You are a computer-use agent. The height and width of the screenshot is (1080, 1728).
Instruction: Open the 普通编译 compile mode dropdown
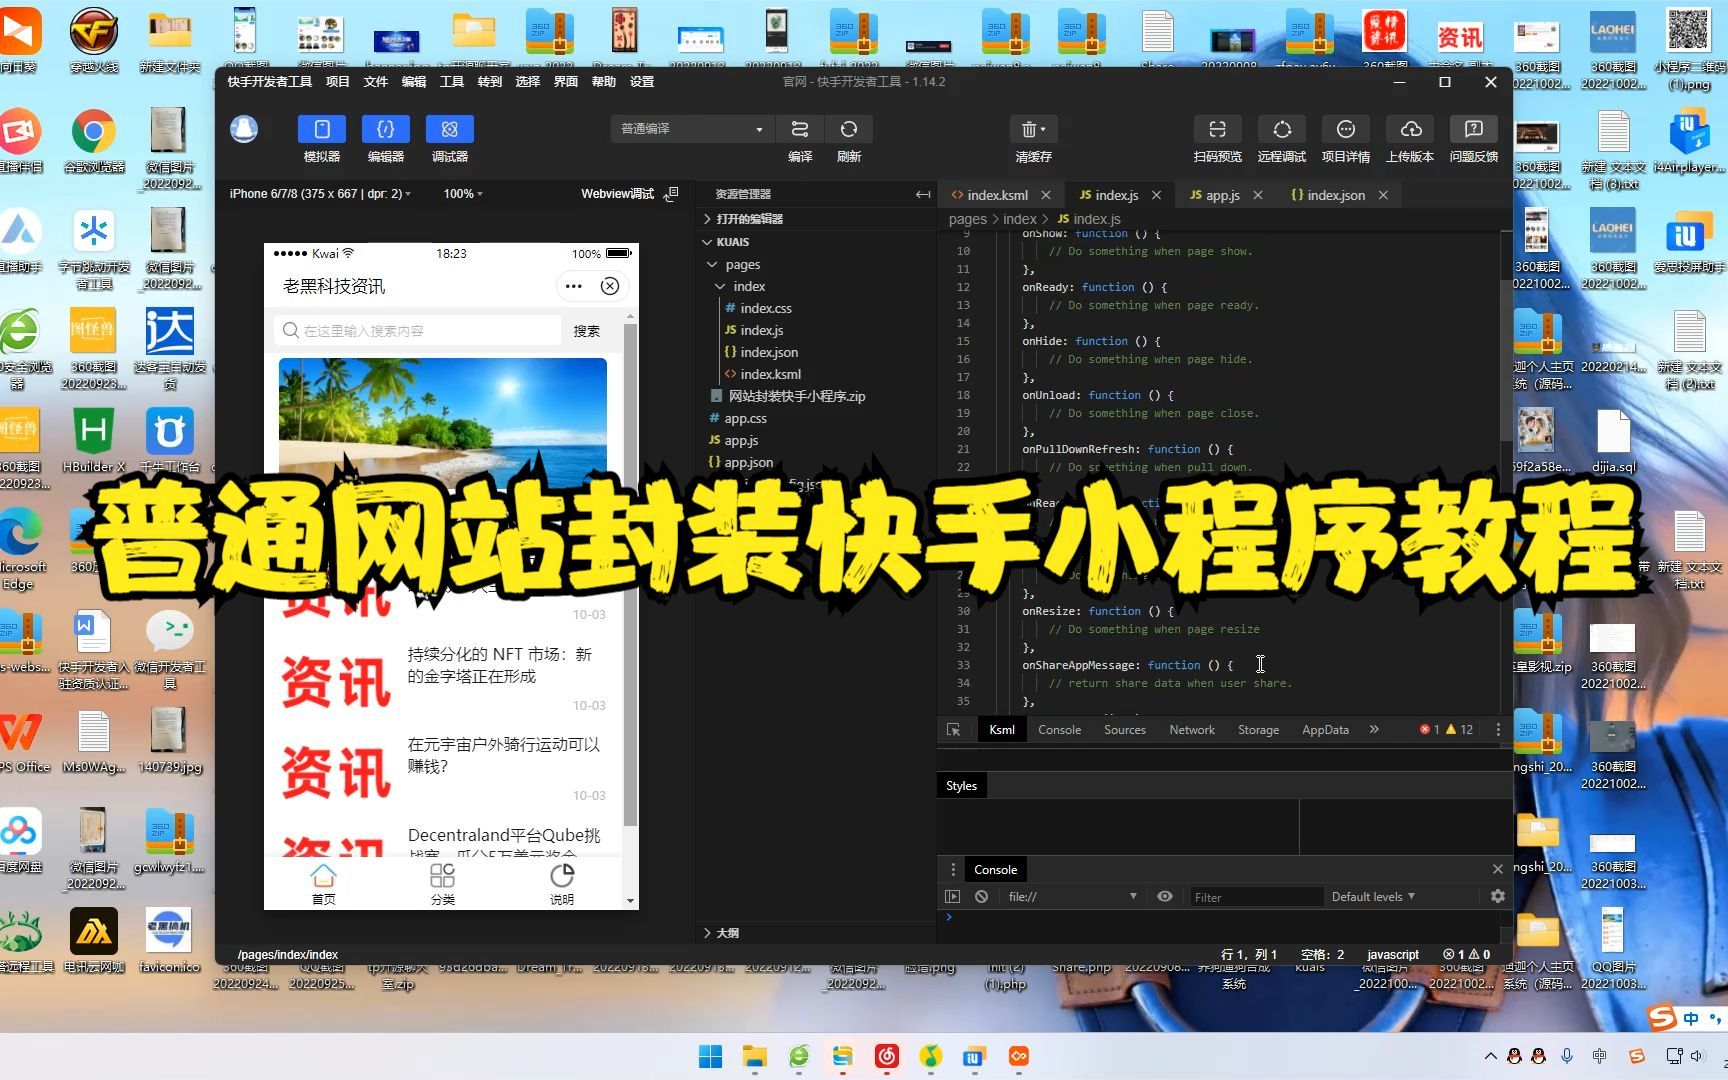(692, 129)
